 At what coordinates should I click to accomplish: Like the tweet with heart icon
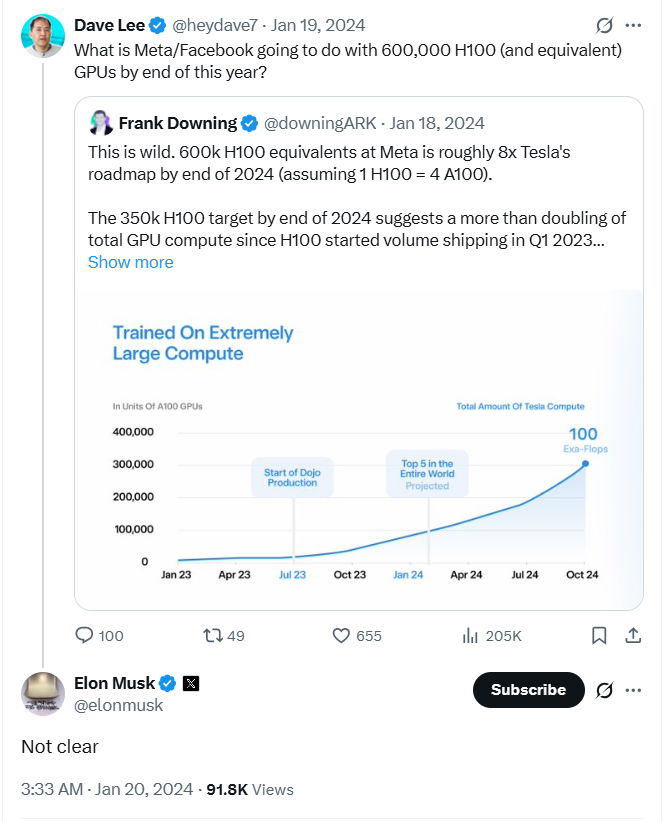click(341, 635)
